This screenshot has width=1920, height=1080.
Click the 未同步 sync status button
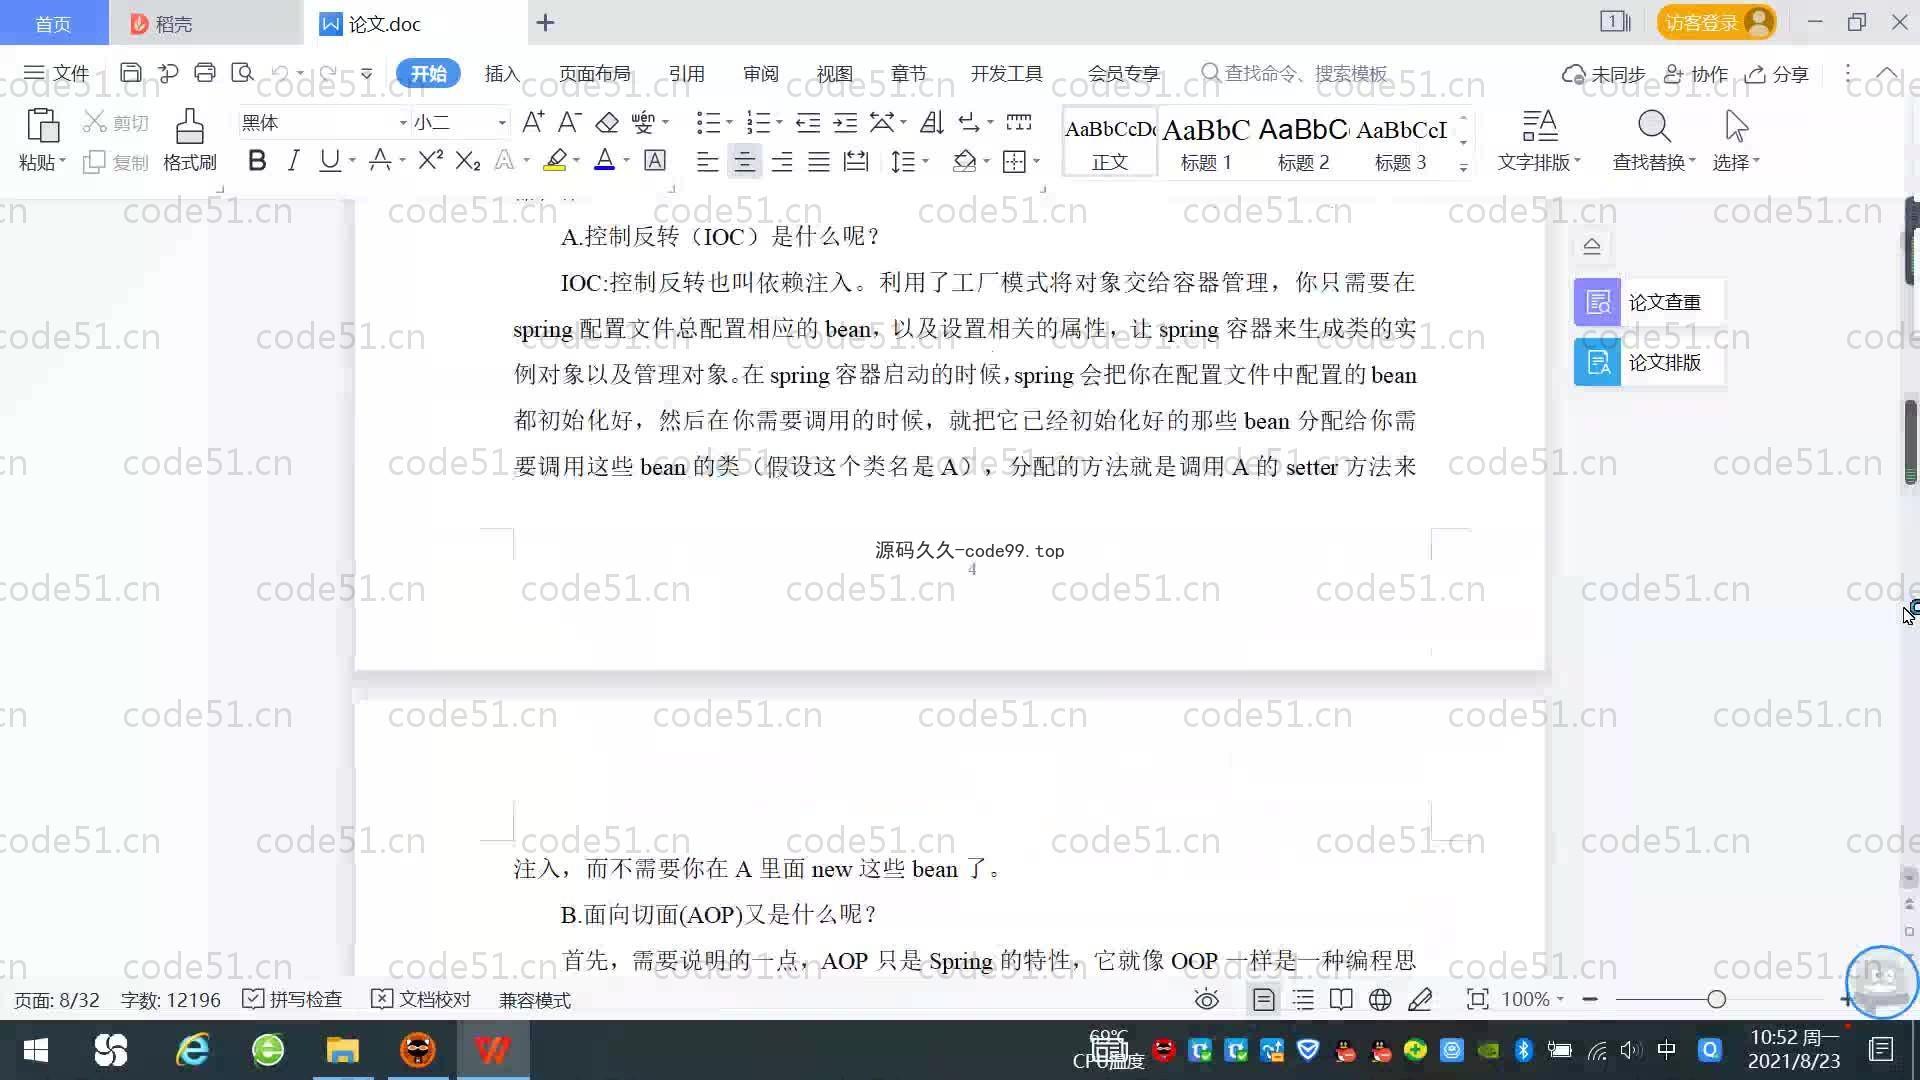pyautogui.click(x=1604, y=74)
